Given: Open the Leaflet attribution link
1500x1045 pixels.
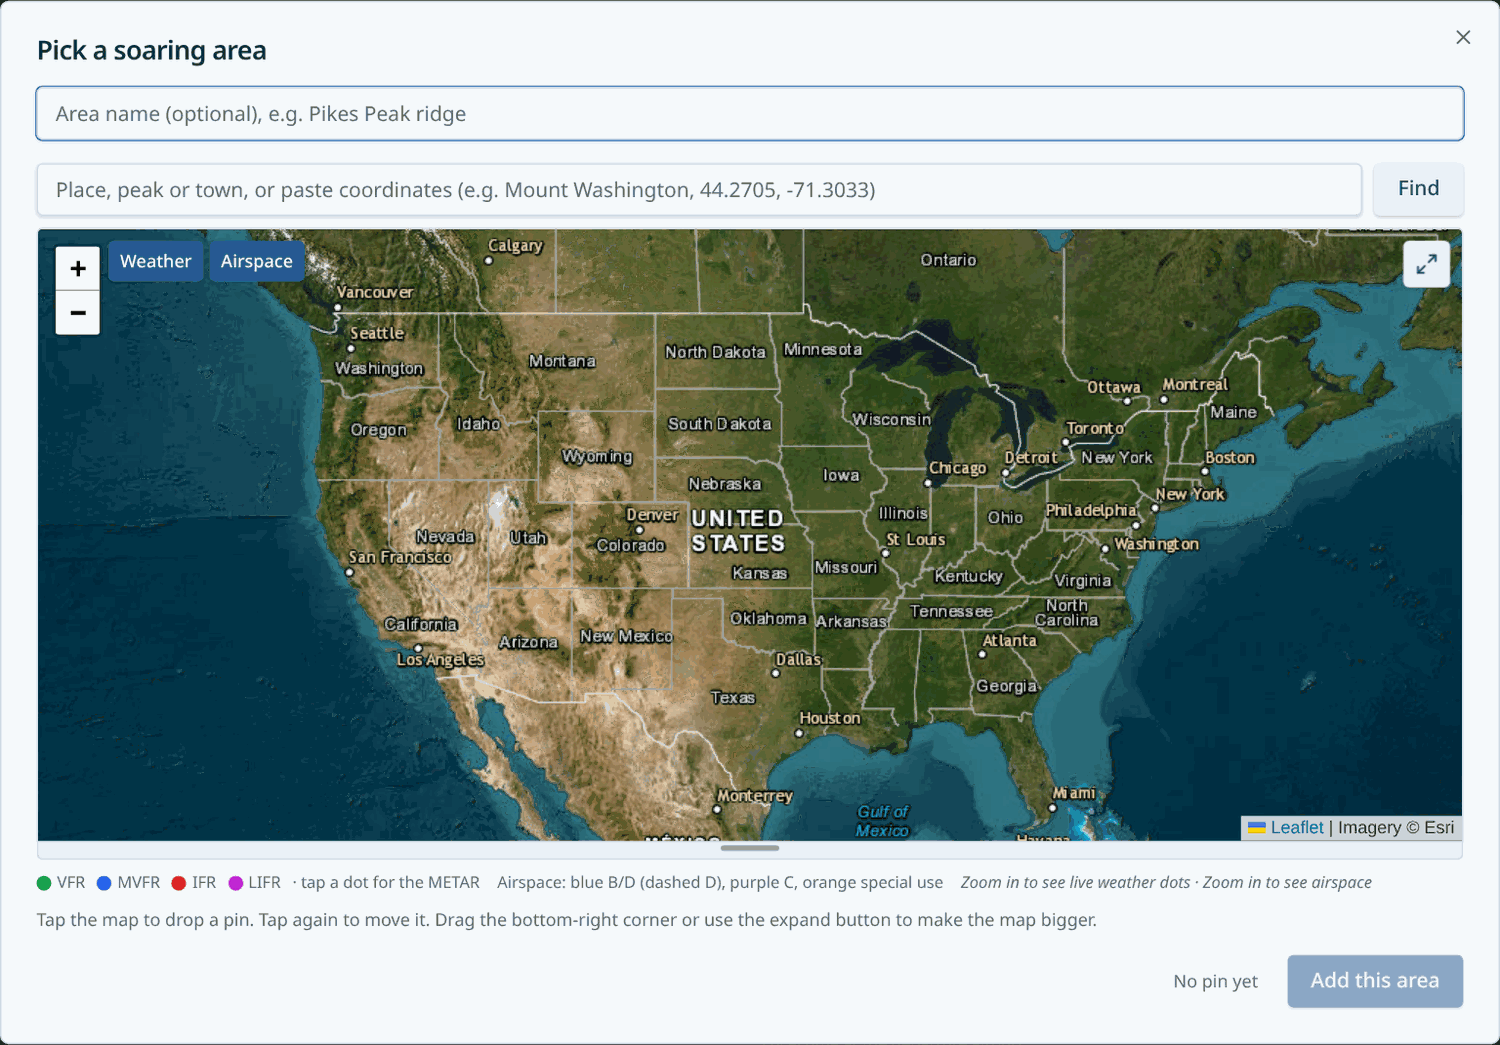Looking at the screenshot, I should [x=1297, y=827].
